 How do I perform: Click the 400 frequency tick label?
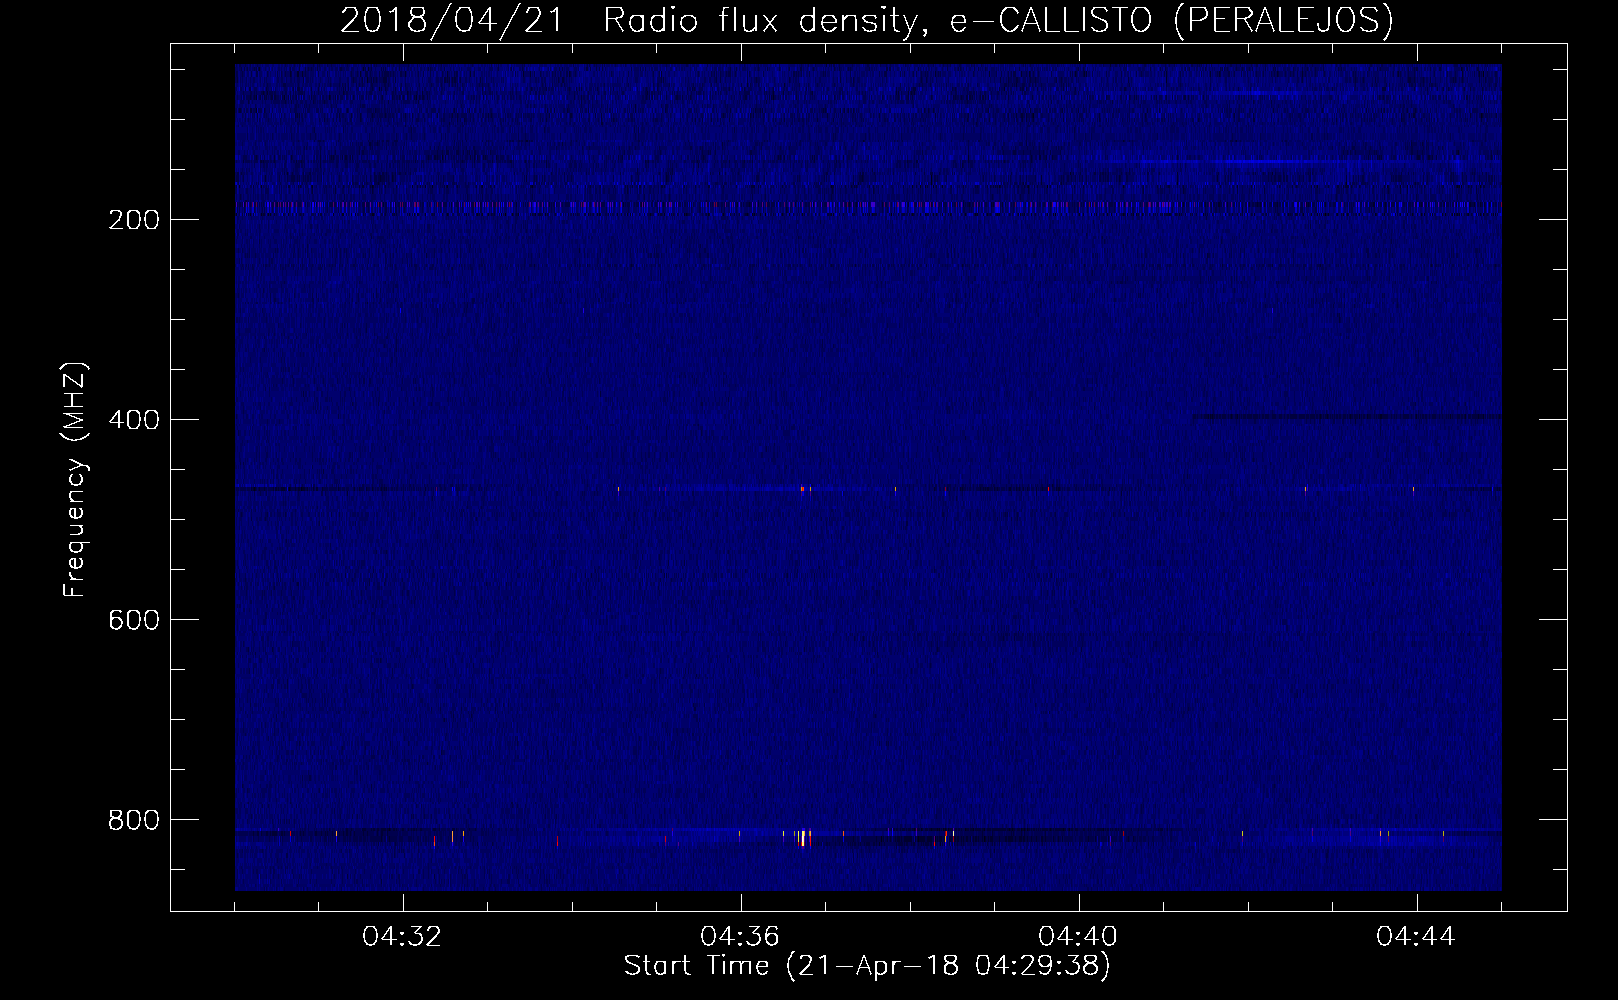click(x=133, y=420)
